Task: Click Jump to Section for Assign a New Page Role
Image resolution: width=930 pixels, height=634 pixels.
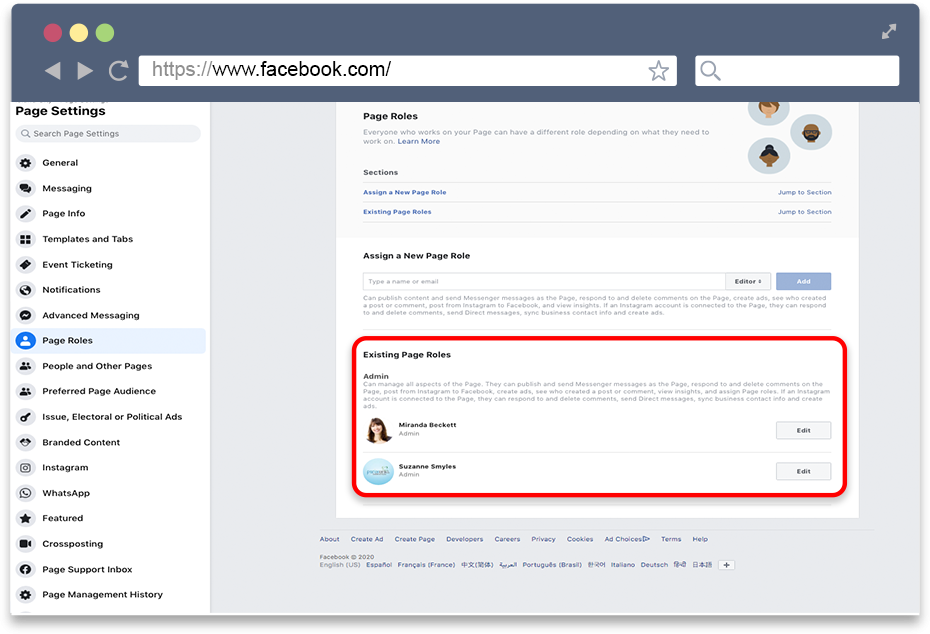Action: pos(804,192)
